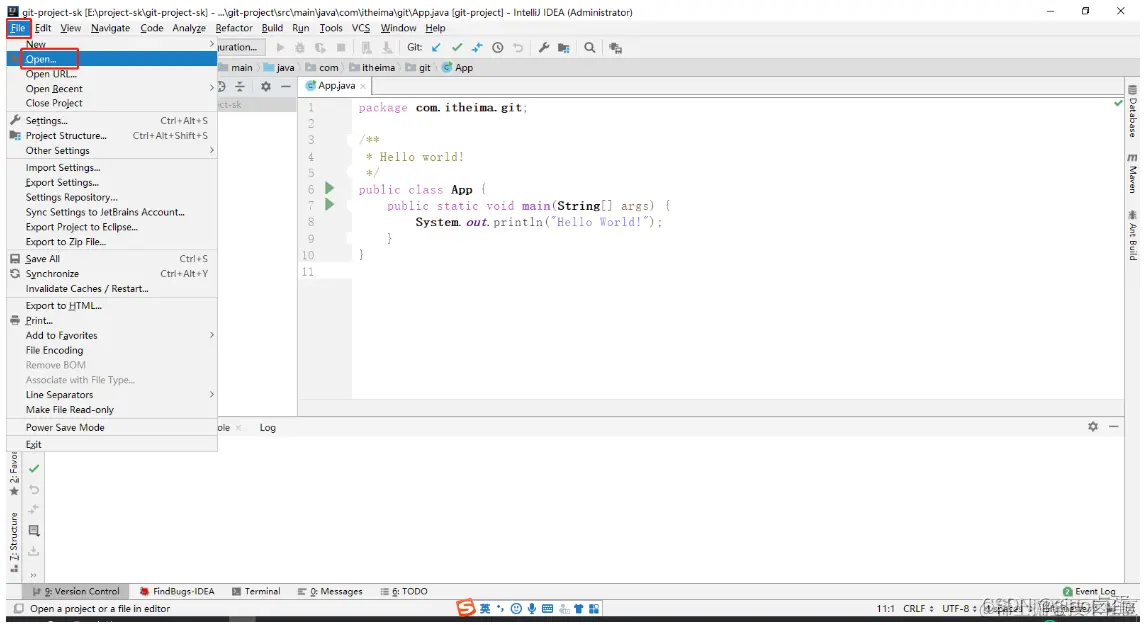This screenshot has height=625, width=1145.
Task: Open settings wrench icon in toolbar
Action: (543, 47)
